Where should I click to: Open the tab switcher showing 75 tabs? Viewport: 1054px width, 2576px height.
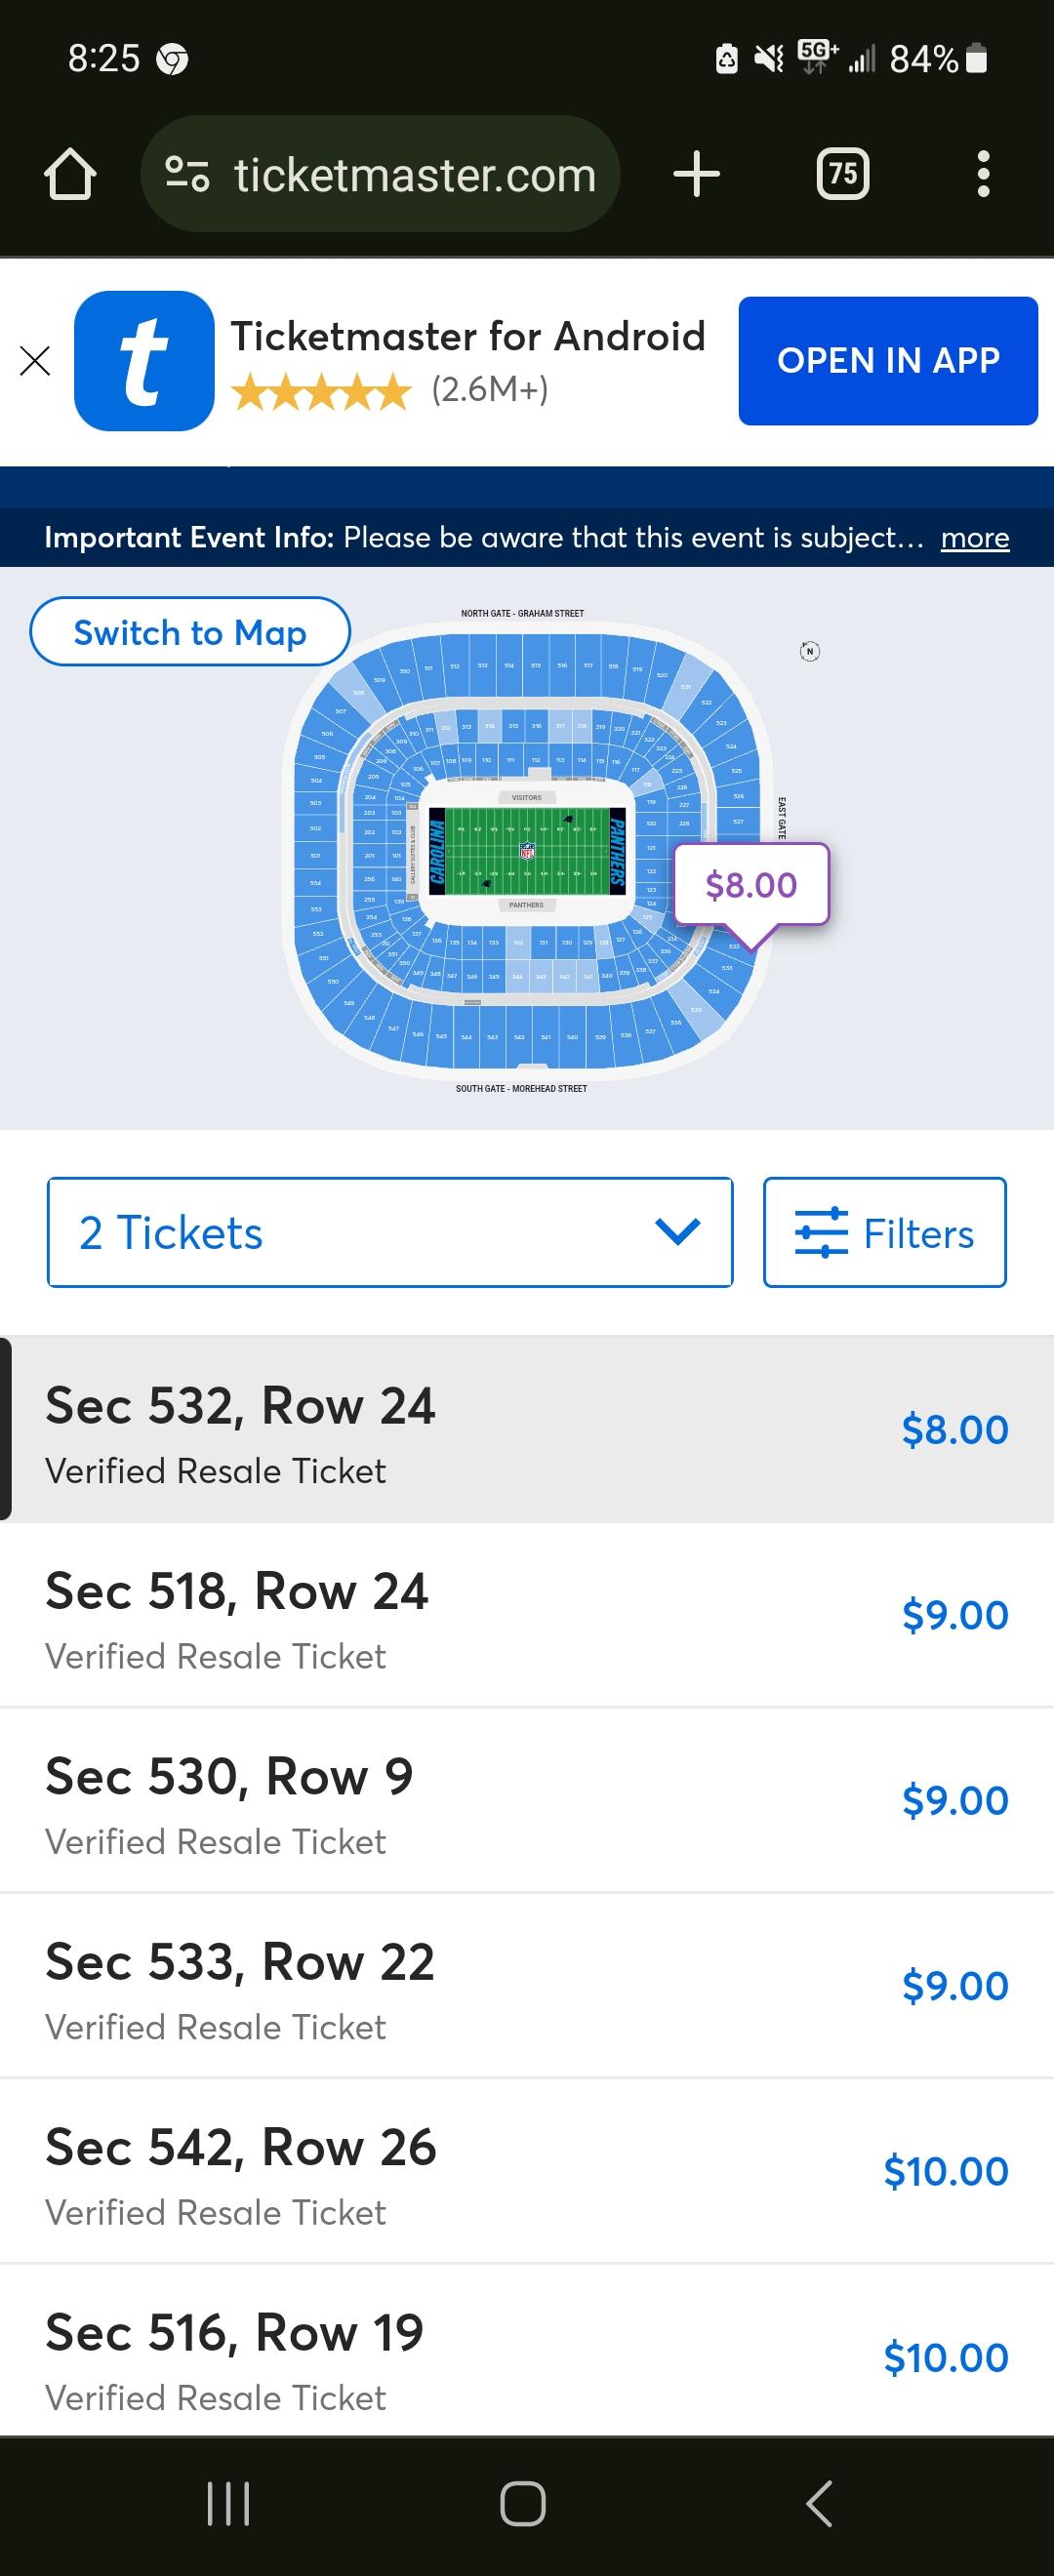843,174
